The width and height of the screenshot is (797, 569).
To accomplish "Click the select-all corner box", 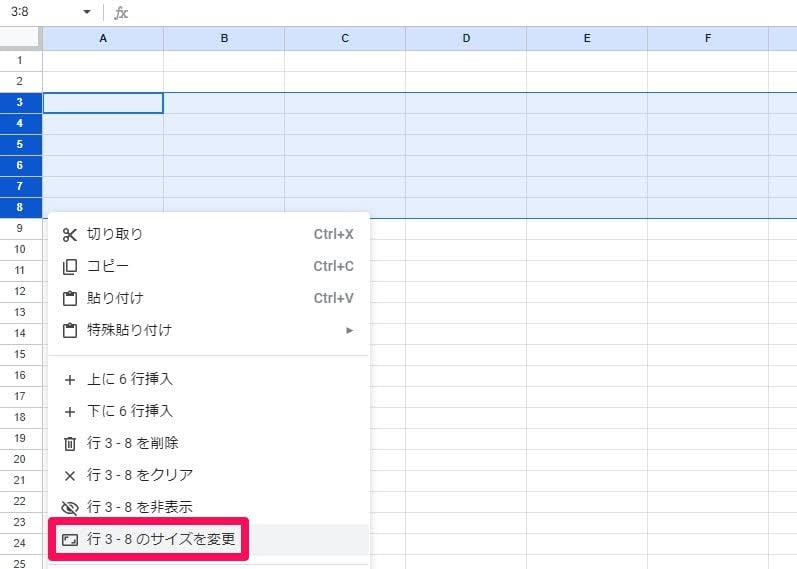I will (x=20, y=38).
